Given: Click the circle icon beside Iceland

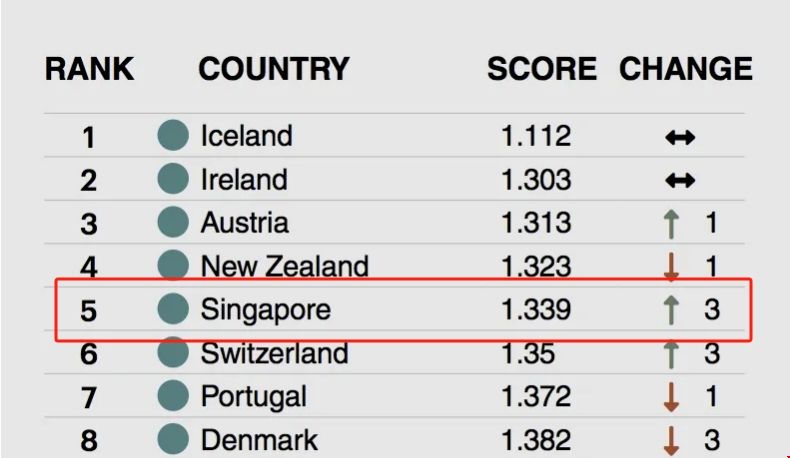Looking at the screenshot, I should (173, 135).
